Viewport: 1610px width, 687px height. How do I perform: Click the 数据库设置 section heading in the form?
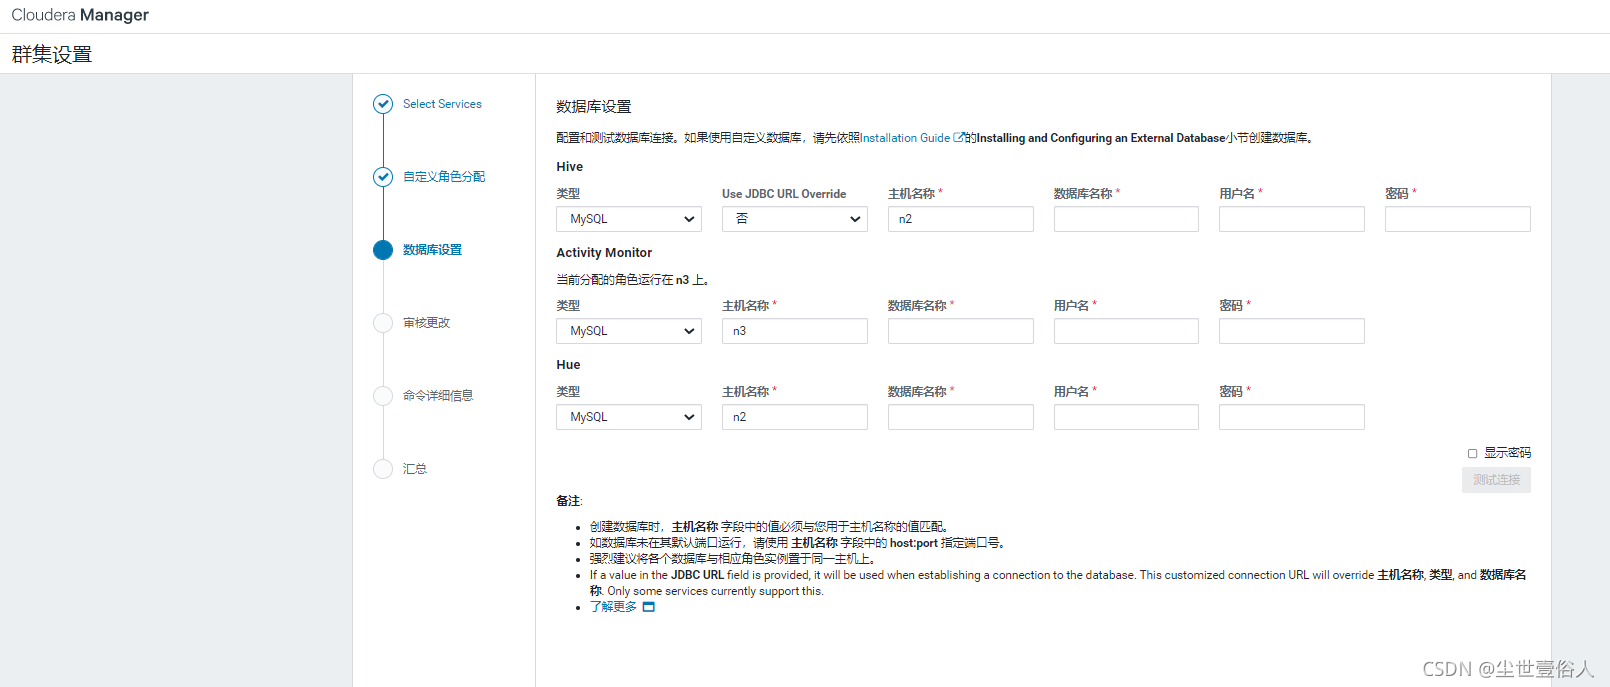pyautogui.click(x=594, y=106)
